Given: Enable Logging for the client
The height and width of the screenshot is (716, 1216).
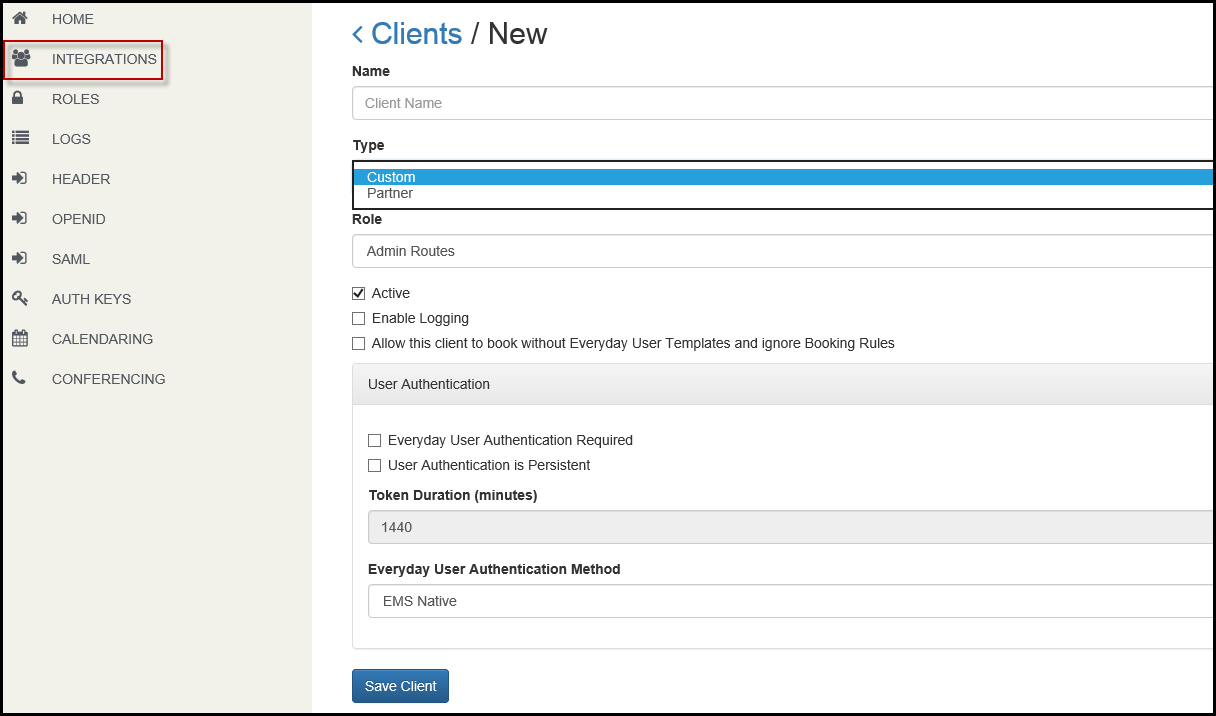Looking at the screenshot, I should coord(358,318).
